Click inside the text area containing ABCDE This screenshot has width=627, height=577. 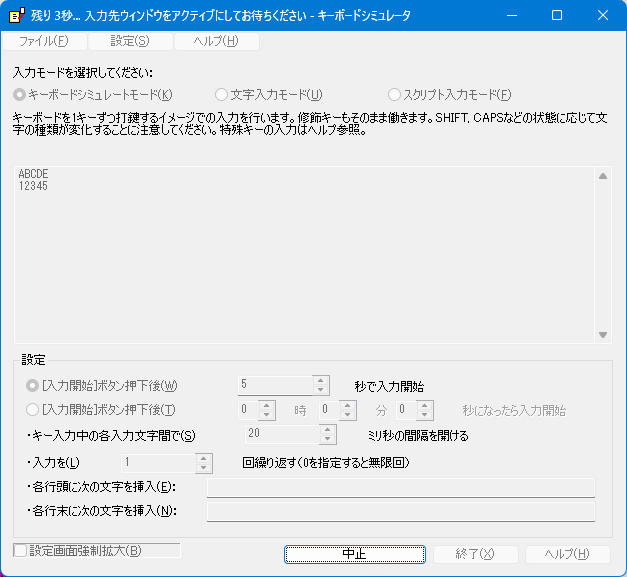pyautogui.click(x=304, y=255)
